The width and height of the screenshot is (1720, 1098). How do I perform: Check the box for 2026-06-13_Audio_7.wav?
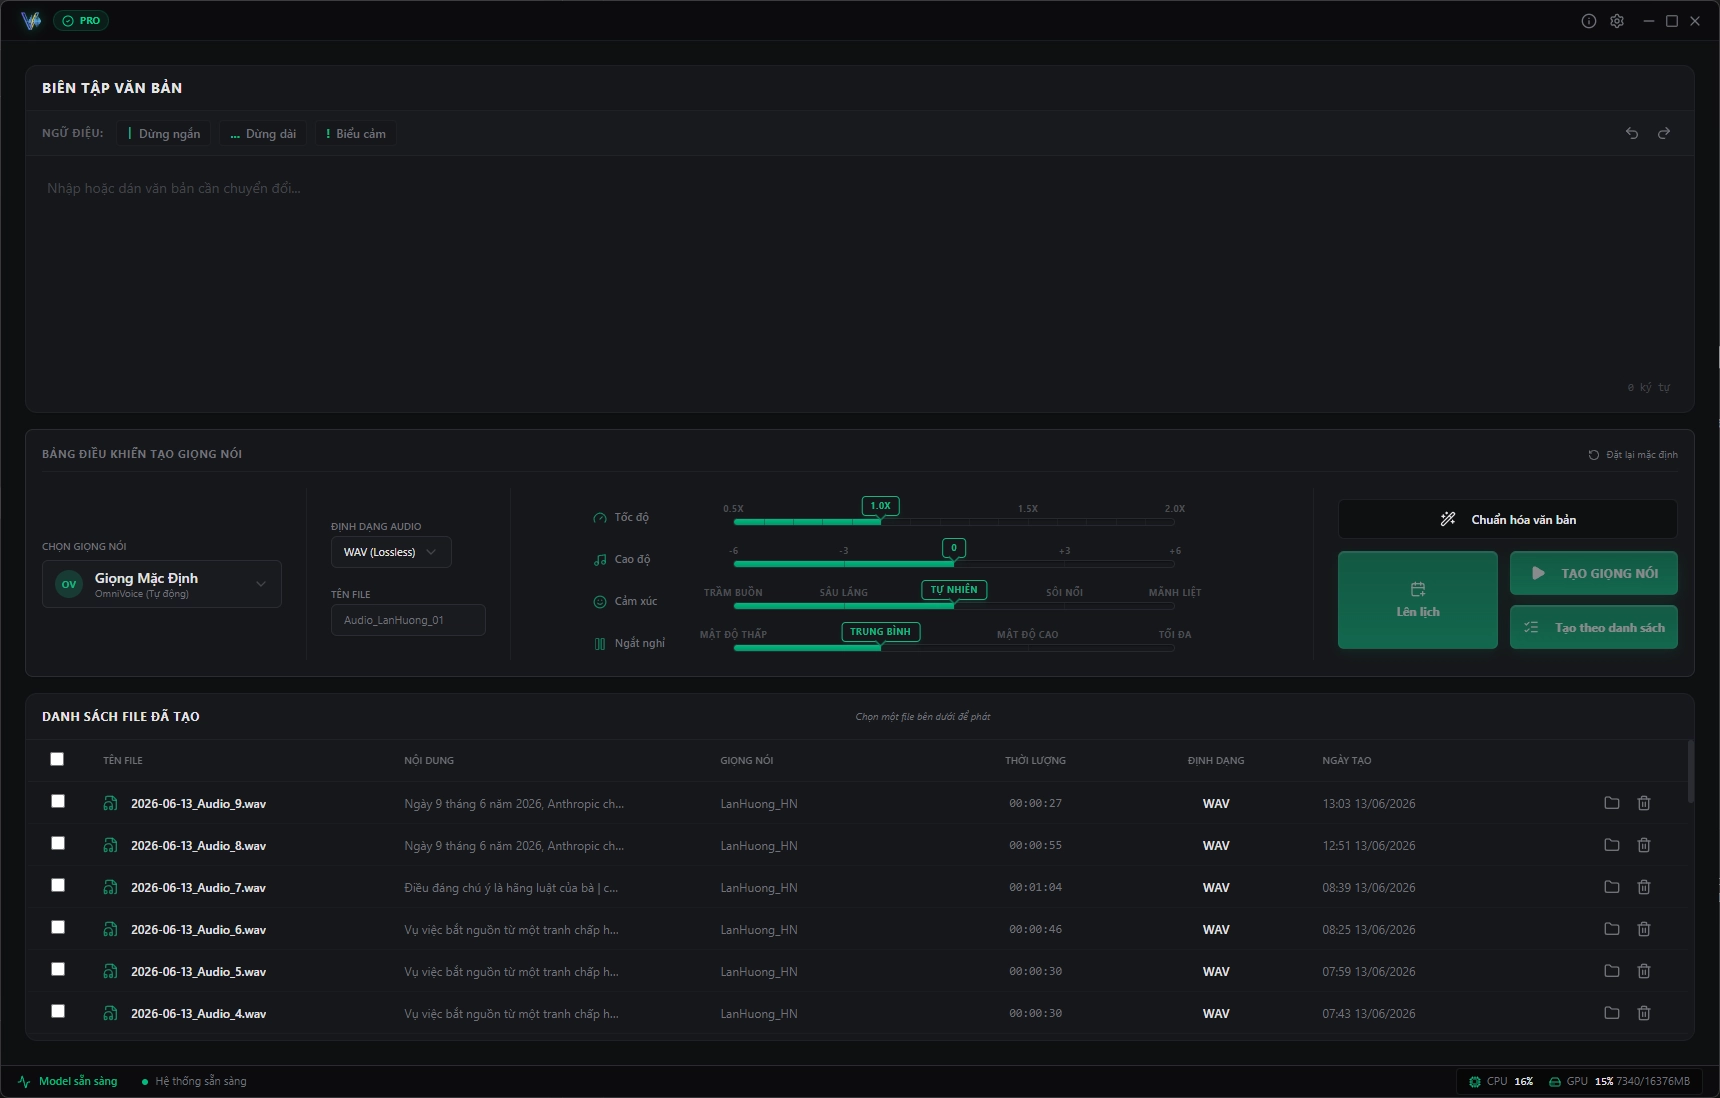[58, 885]
